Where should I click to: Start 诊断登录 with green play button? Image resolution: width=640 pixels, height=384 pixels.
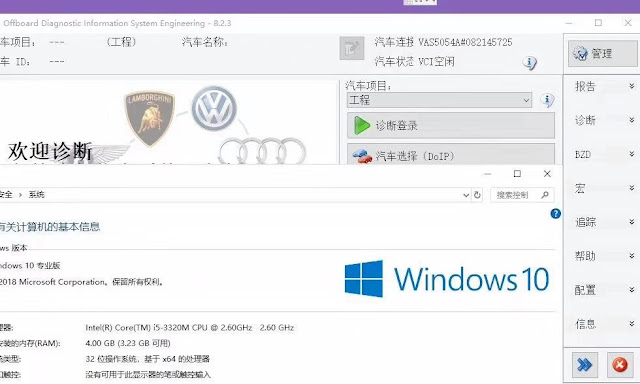tap(451, 125)
